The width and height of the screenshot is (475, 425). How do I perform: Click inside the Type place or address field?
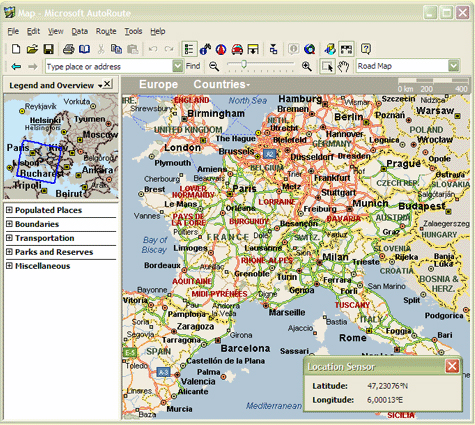click(x=109, y=66)
